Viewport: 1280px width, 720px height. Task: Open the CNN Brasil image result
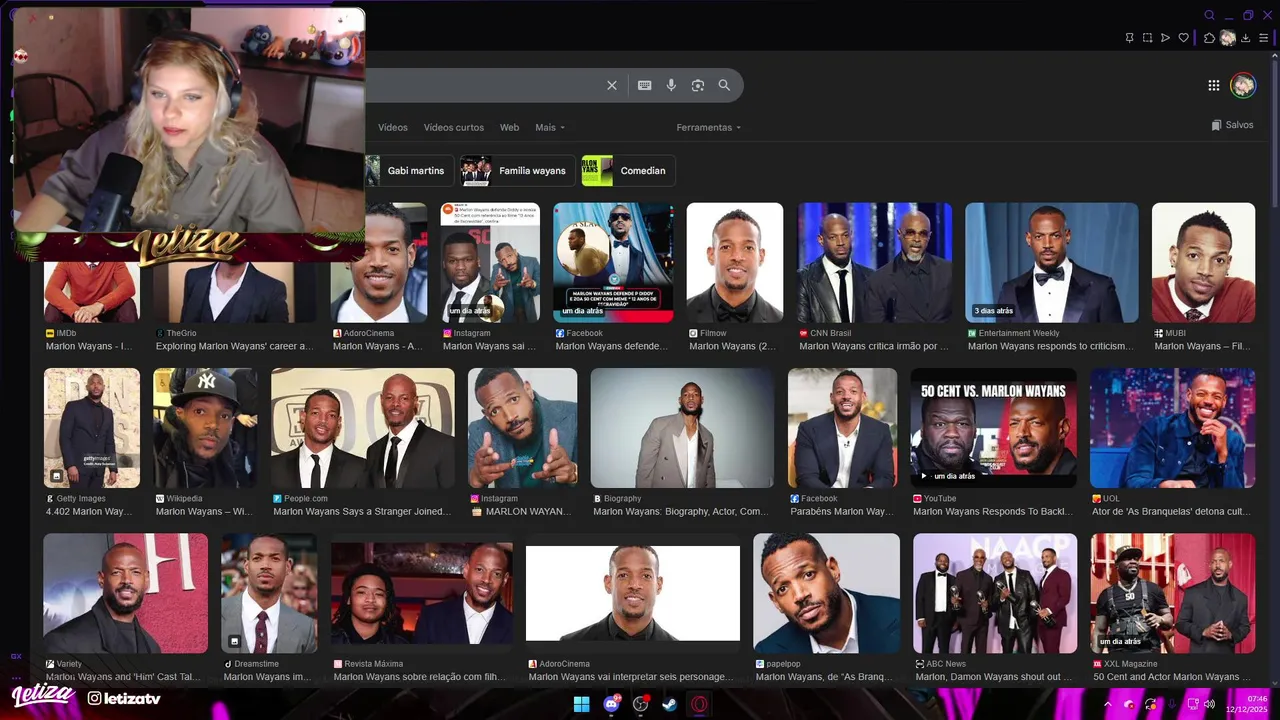tap(874, 263)
